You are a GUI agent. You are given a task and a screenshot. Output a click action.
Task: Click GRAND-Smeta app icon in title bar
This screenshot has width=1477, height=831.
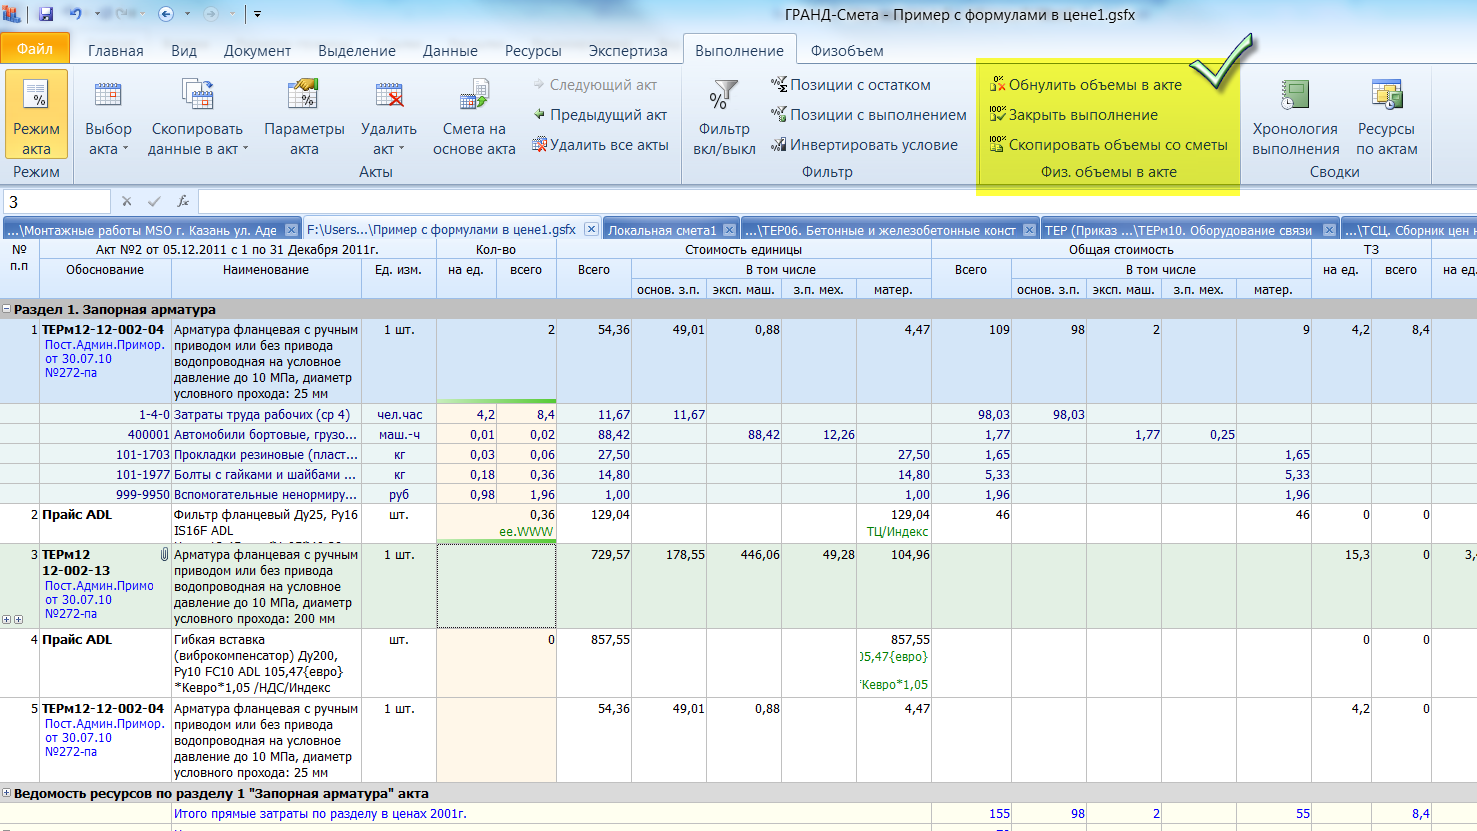[12, 14]
